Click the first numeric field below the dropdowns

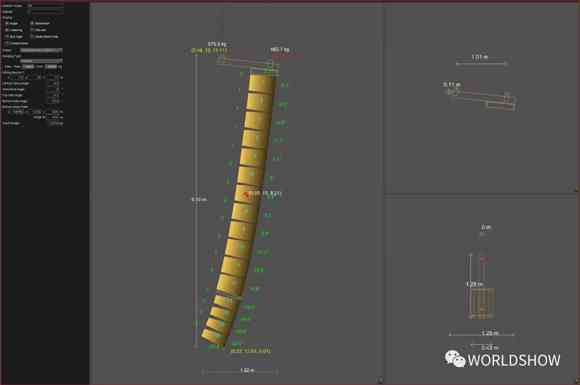[x=28, y=67]
